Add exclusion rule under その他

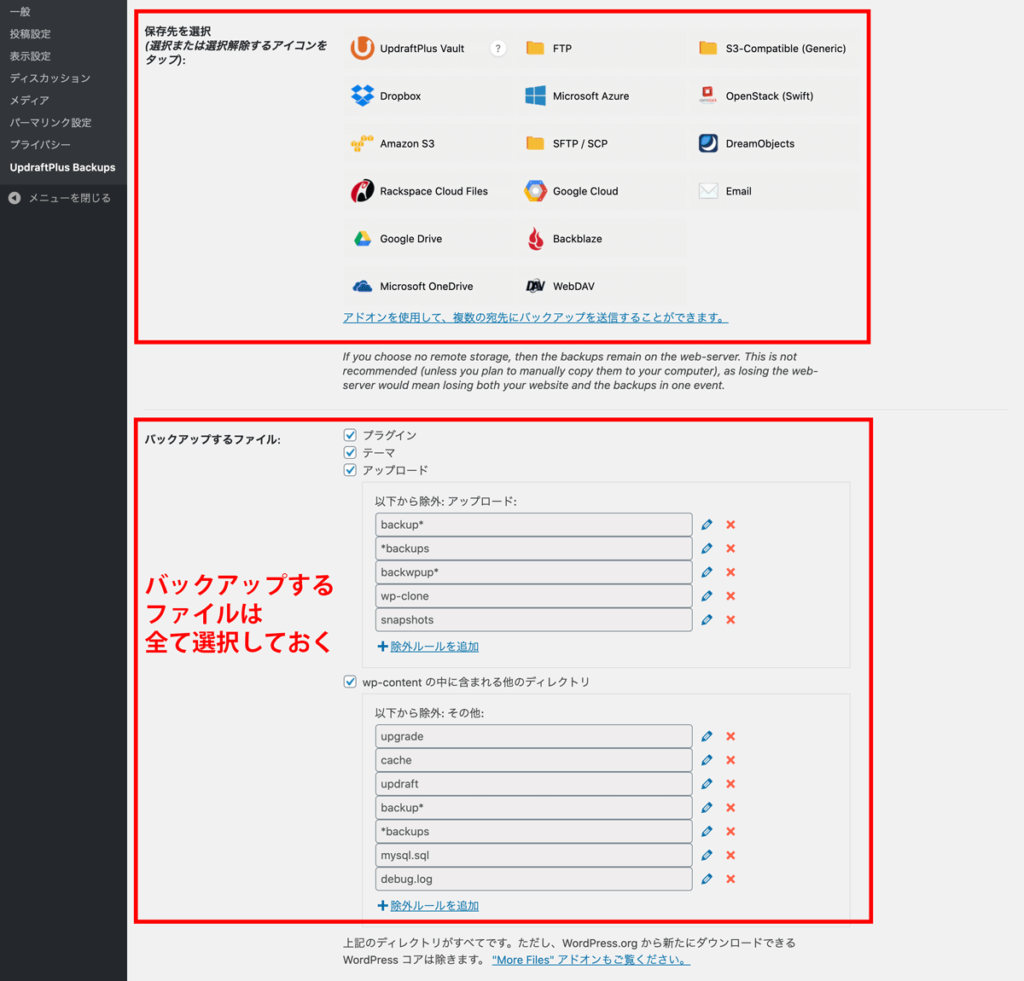click(x=428, y=906)
